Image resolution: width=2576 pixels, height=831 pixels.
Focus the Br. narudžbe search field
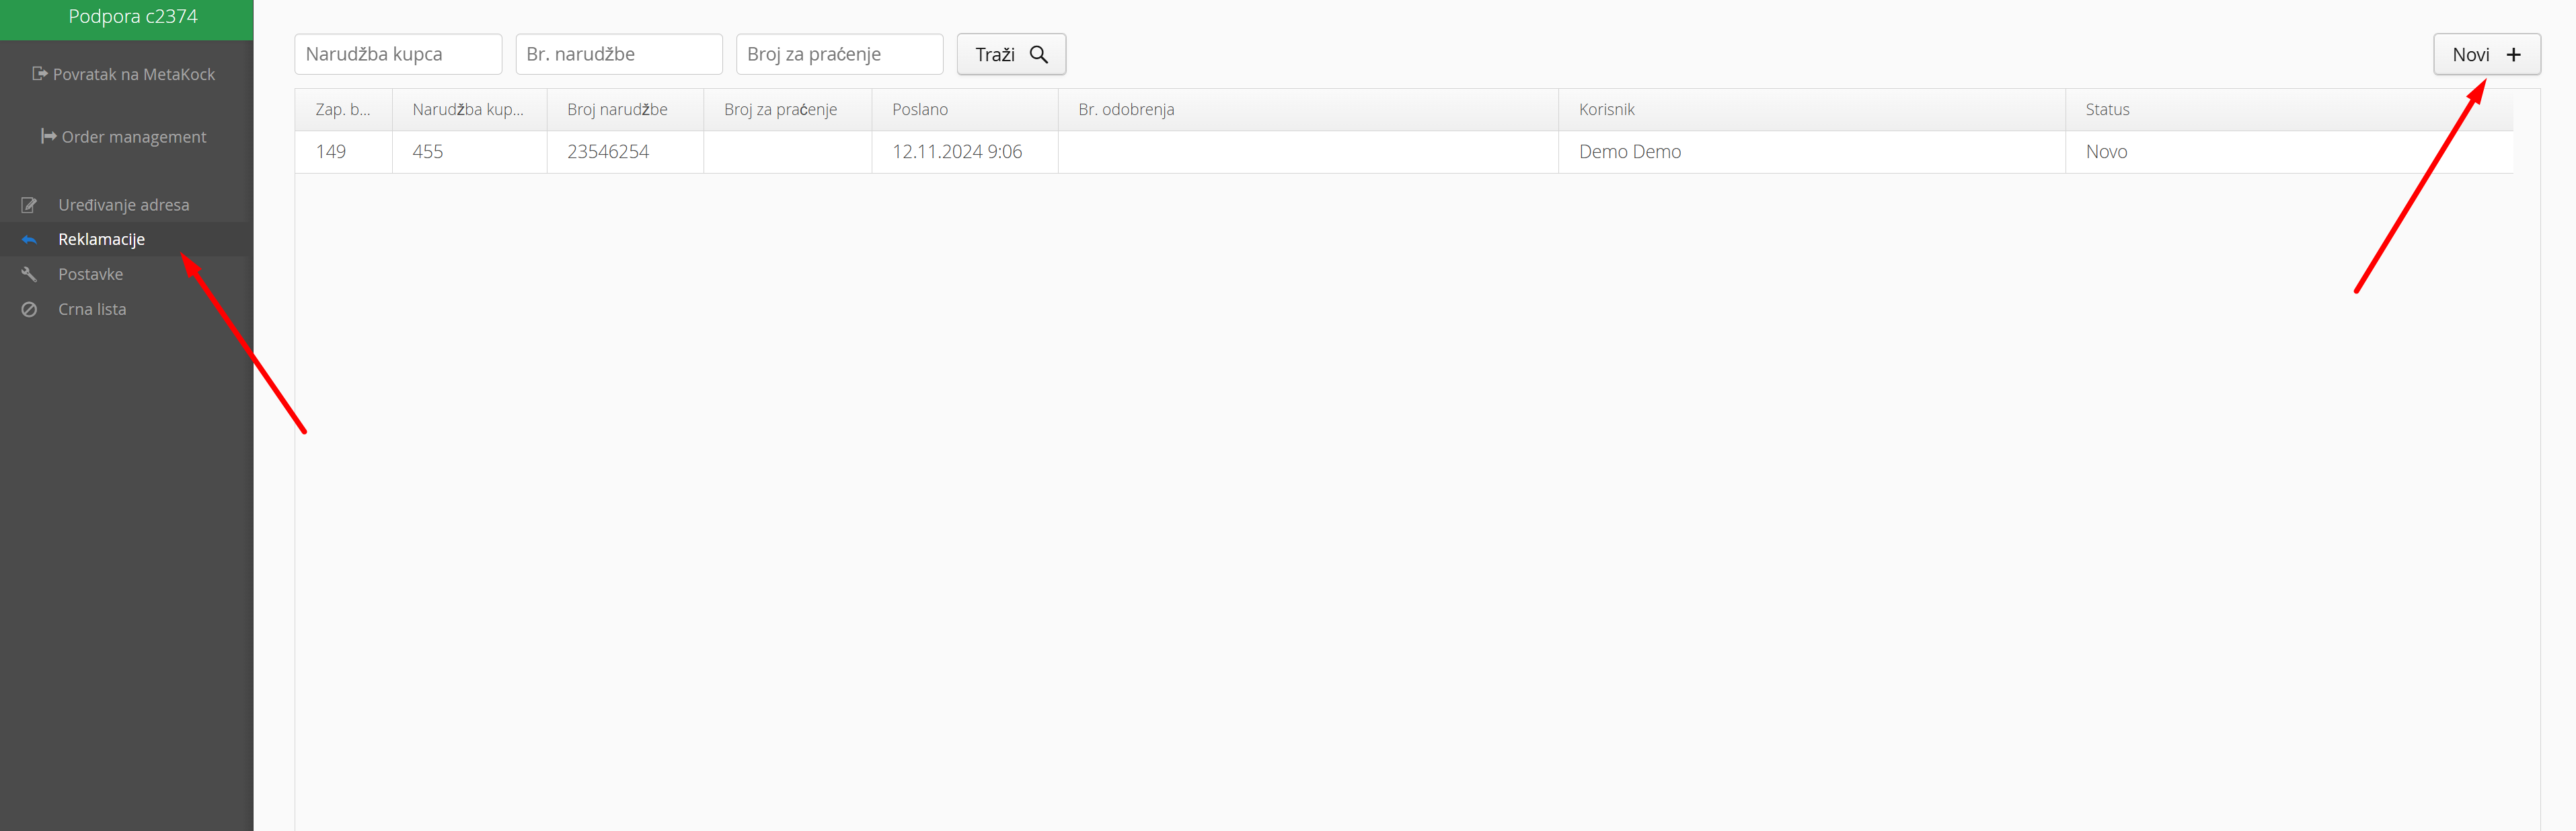618,54
